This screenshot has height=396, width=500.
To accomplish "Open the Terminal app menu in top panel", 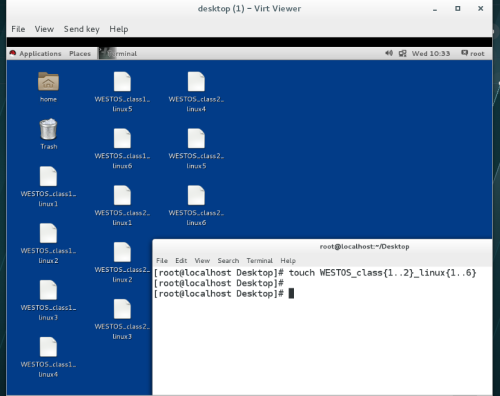I will (118, 53).
